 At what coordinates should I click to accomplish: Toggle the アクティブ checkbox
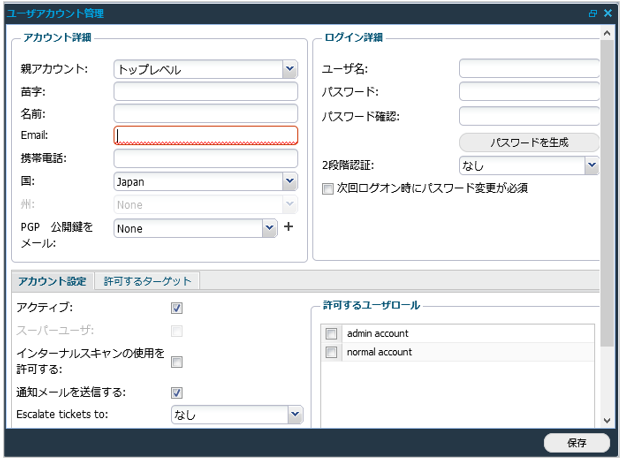tap(177, 308)
